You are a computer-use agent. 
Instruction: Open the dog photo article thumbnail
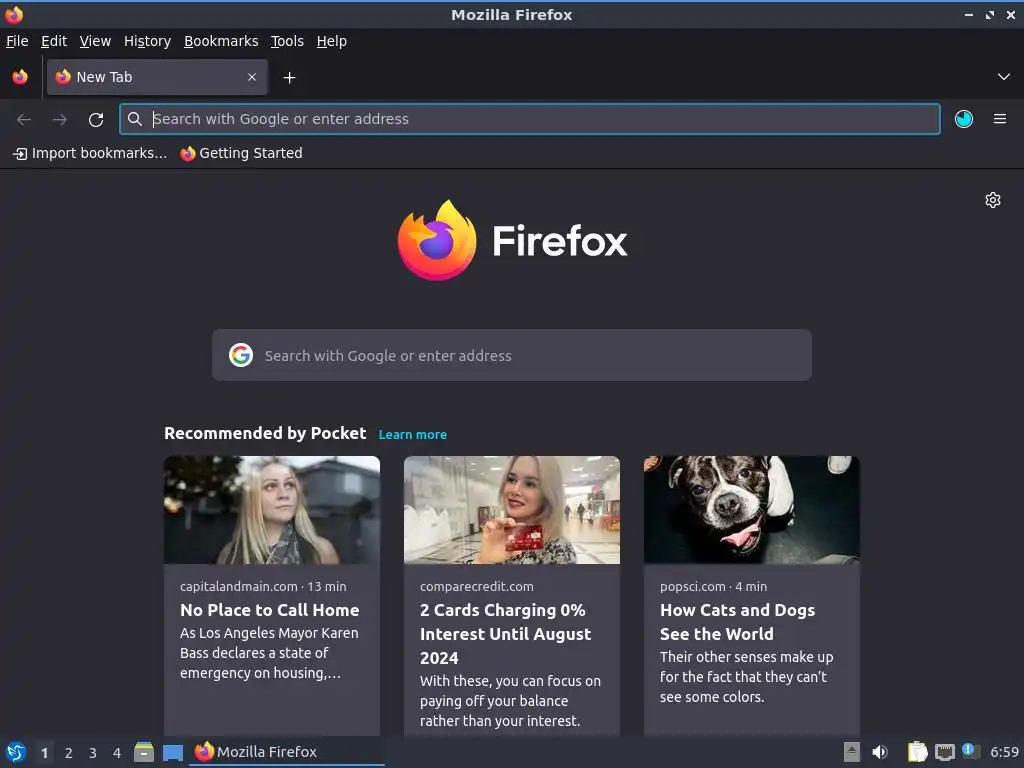coord(752,509)
